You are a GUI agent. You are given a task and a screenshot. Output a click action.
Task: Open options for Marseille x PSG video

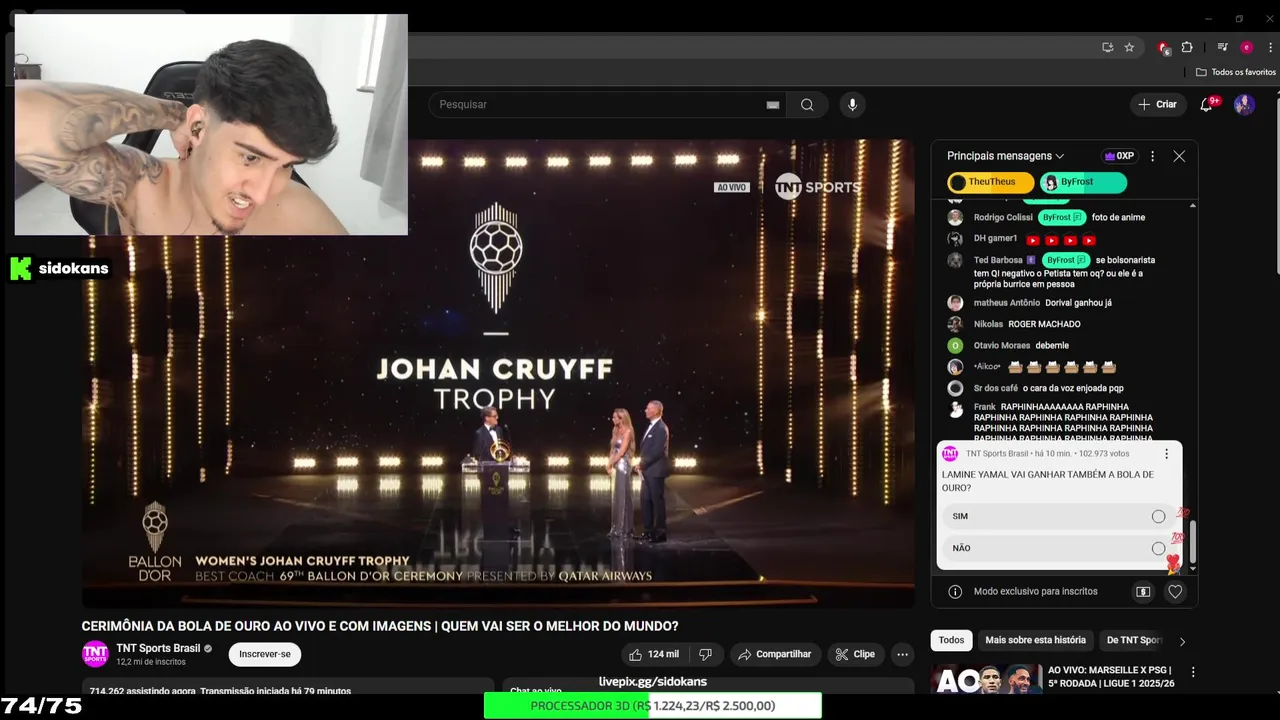(1192, 672)
